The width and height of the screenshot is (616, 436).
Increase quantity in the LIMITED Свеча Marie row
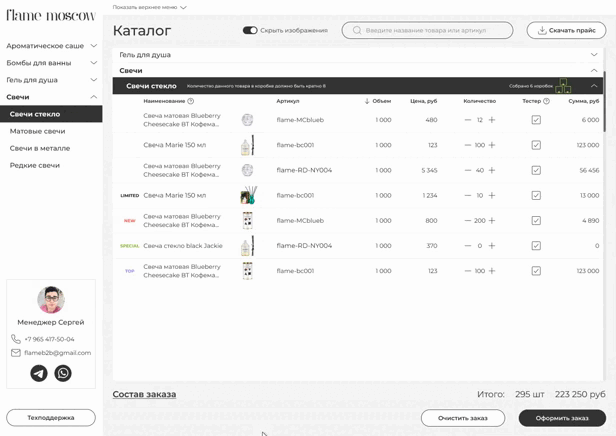click(x=492, y=195)
